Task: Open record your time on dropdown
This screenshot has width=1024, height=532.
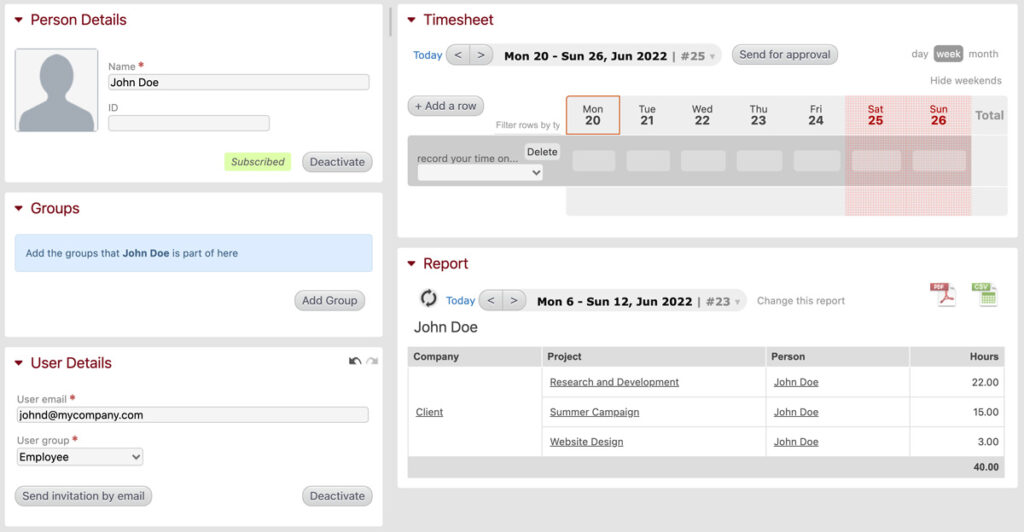Action: [x=480, y=173]
